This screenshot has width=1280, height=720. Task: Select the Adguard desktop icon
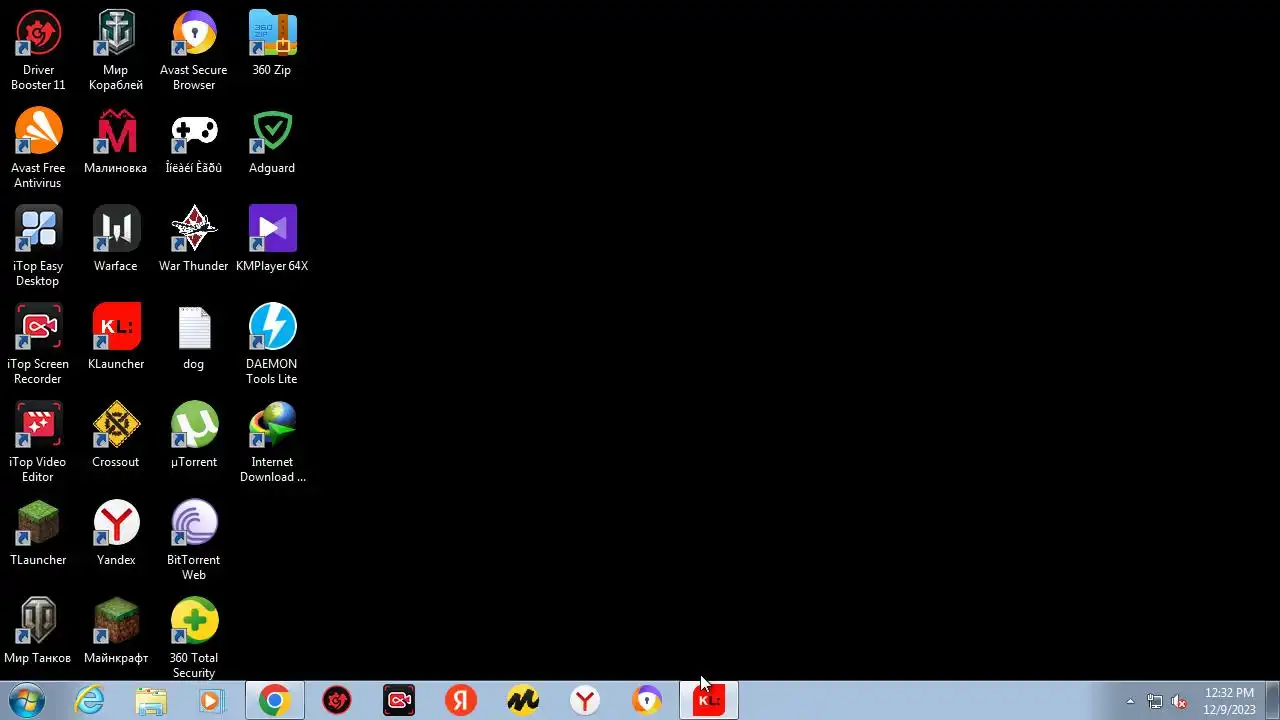point(272,142)
